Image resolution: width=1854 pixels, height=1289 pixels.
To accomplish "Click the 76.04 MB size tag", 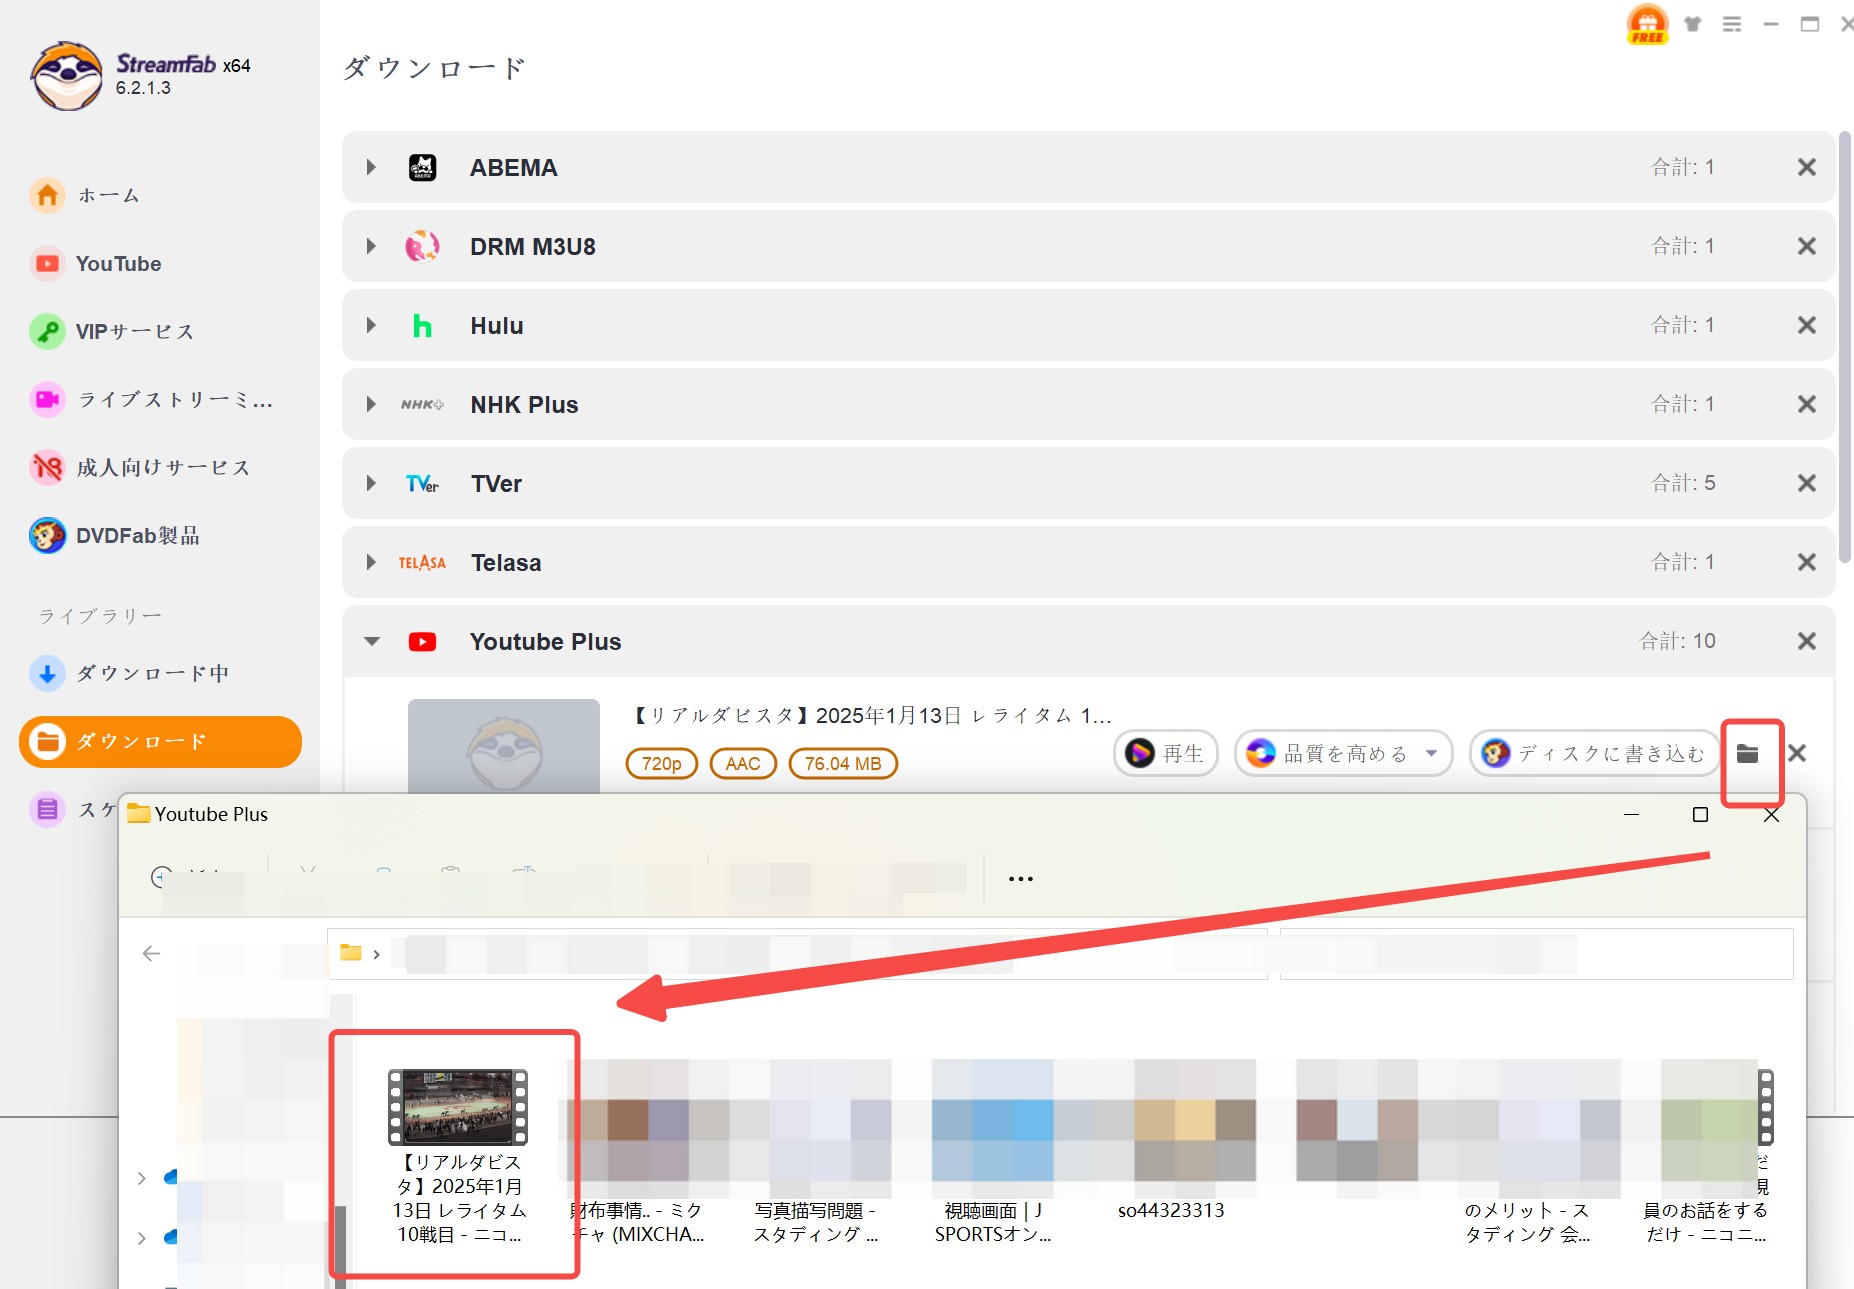I will [x=843, y=764].
